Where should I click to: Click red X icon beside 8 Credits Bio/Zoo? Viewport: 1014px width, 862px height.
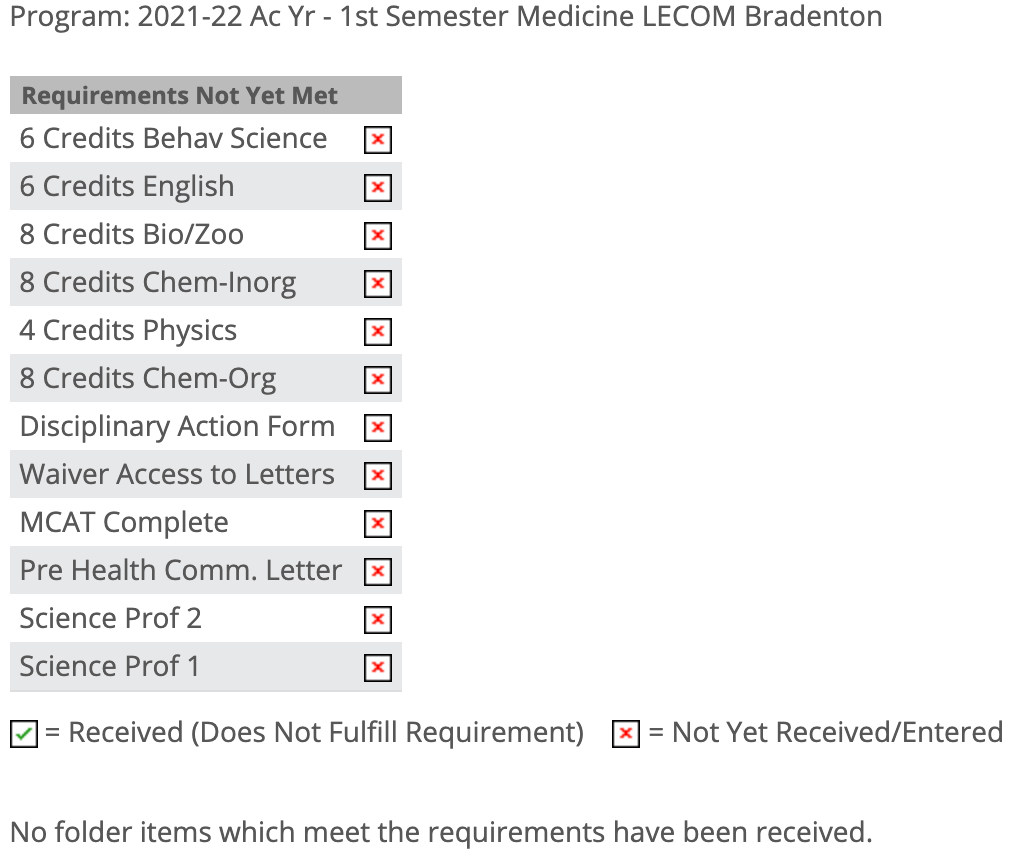[x=377, y=236]
